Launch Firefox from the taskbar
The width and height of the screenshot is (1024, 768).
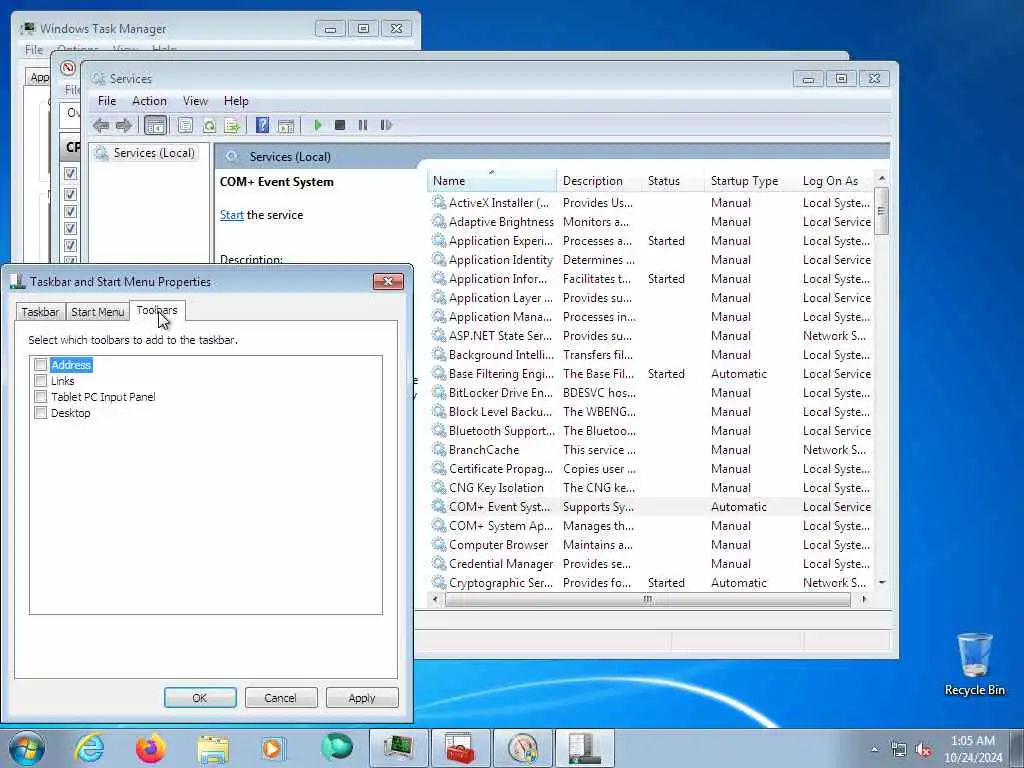click(x=151, y=748)
